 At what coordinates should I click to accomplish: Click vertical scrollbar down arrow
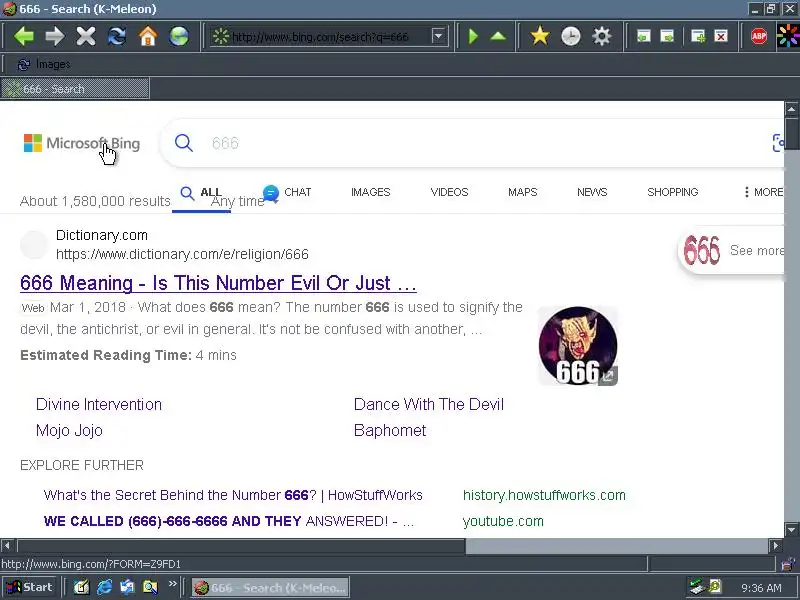pyautogui.click(x=791, y=530)
